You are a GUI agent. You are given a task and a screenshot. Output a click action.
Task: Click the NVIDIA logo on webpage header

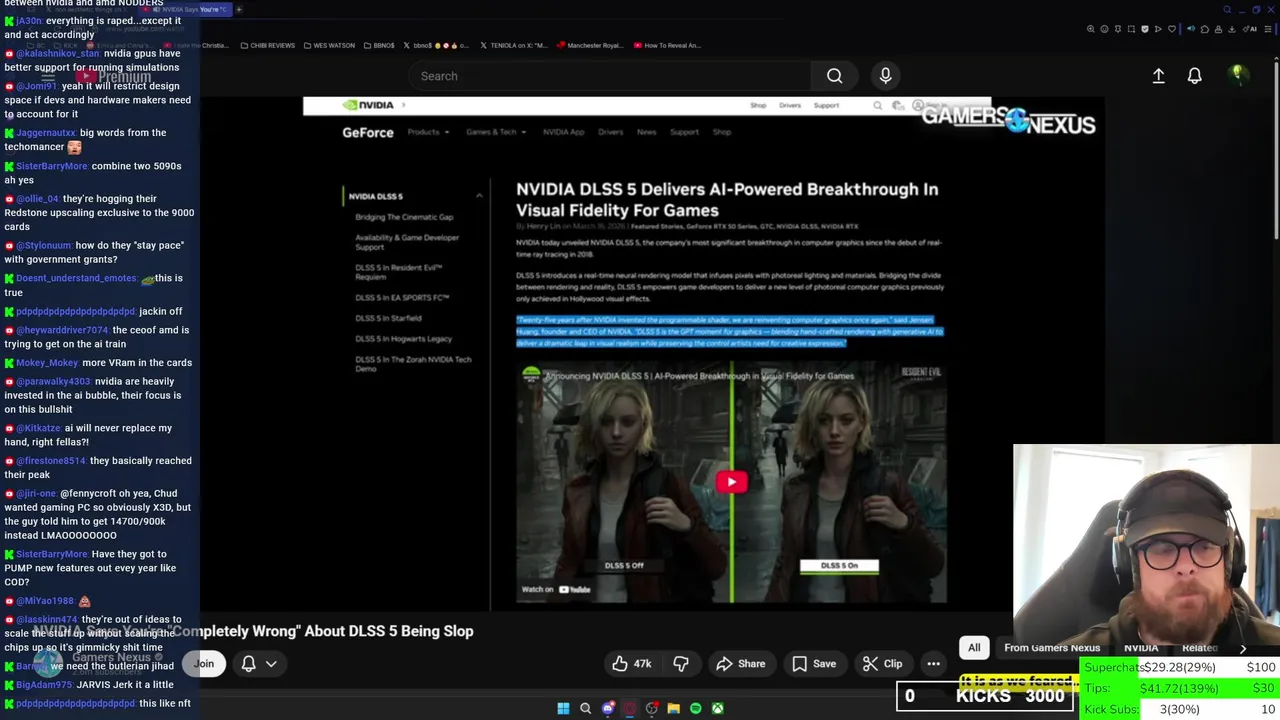point(367,105)
